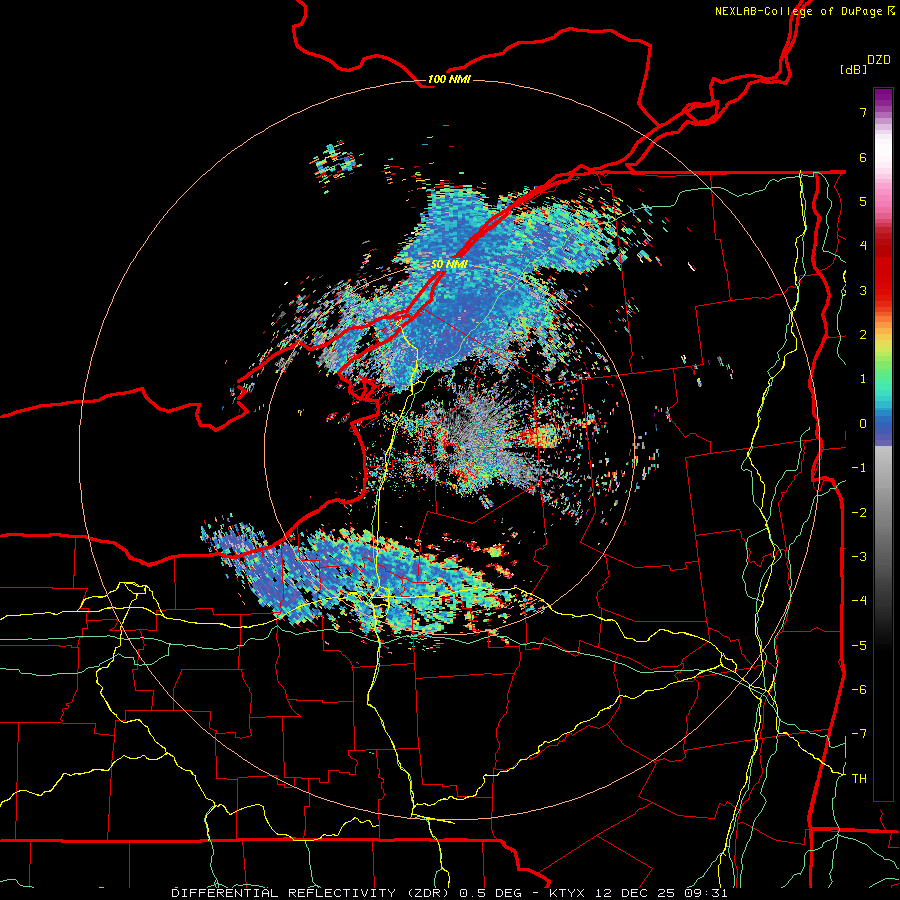Click the 1 value on color scale
Screen dimensions: 900x900
click(x=863, y=379)
